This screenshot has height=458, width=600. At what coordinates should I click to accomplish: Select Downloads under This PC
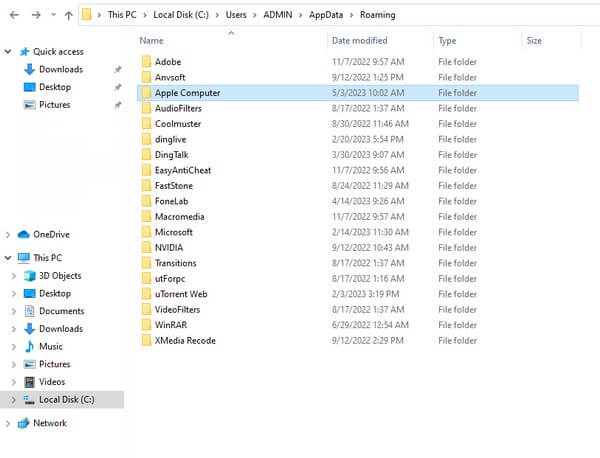[61, 329]
